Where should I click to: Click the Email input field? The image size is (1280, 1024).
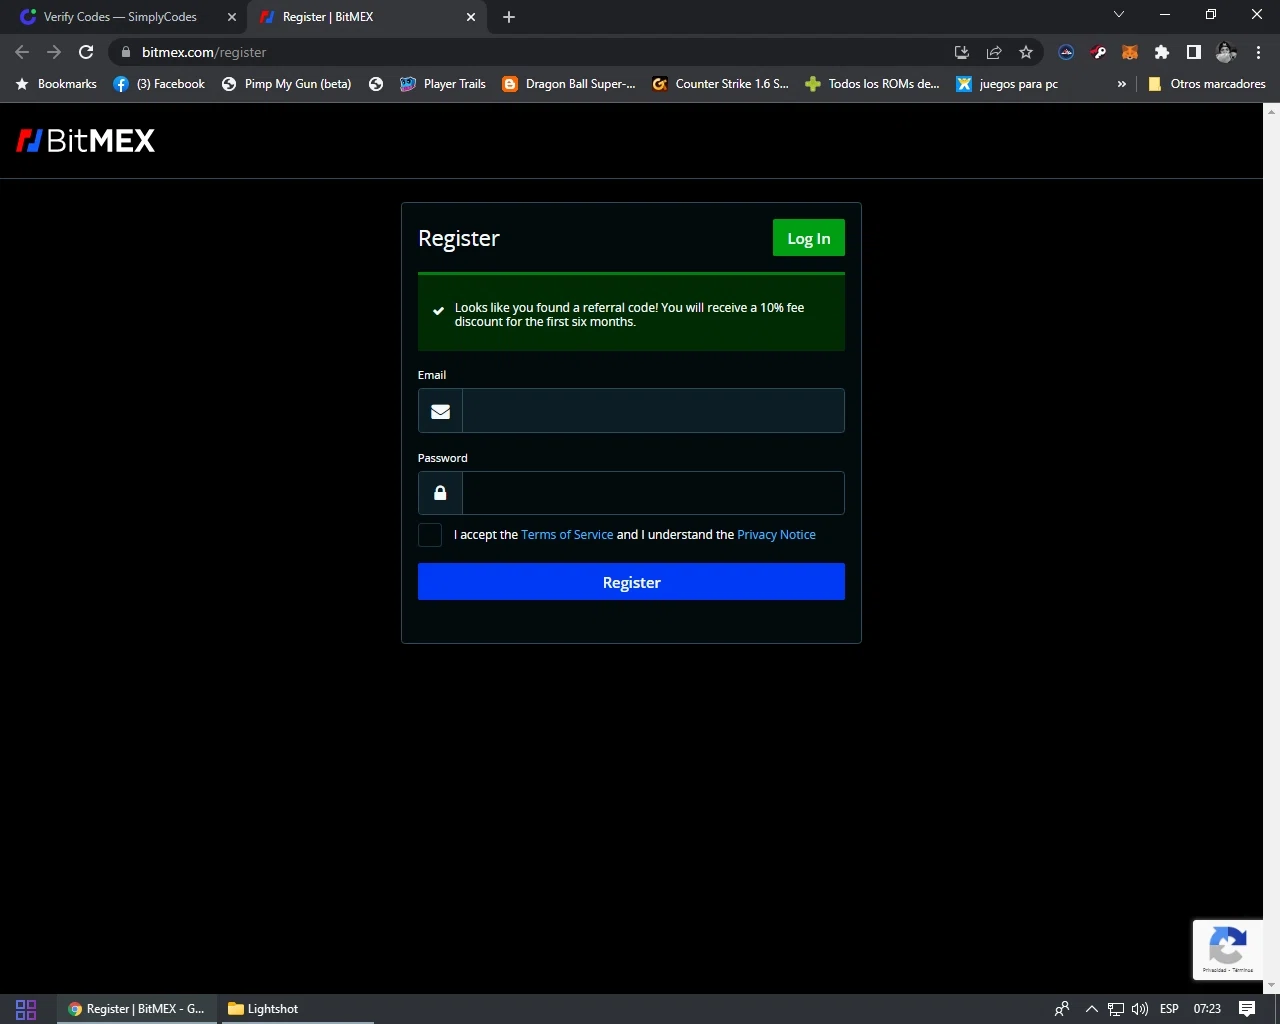pyautogui.click(x=653, y=411)
